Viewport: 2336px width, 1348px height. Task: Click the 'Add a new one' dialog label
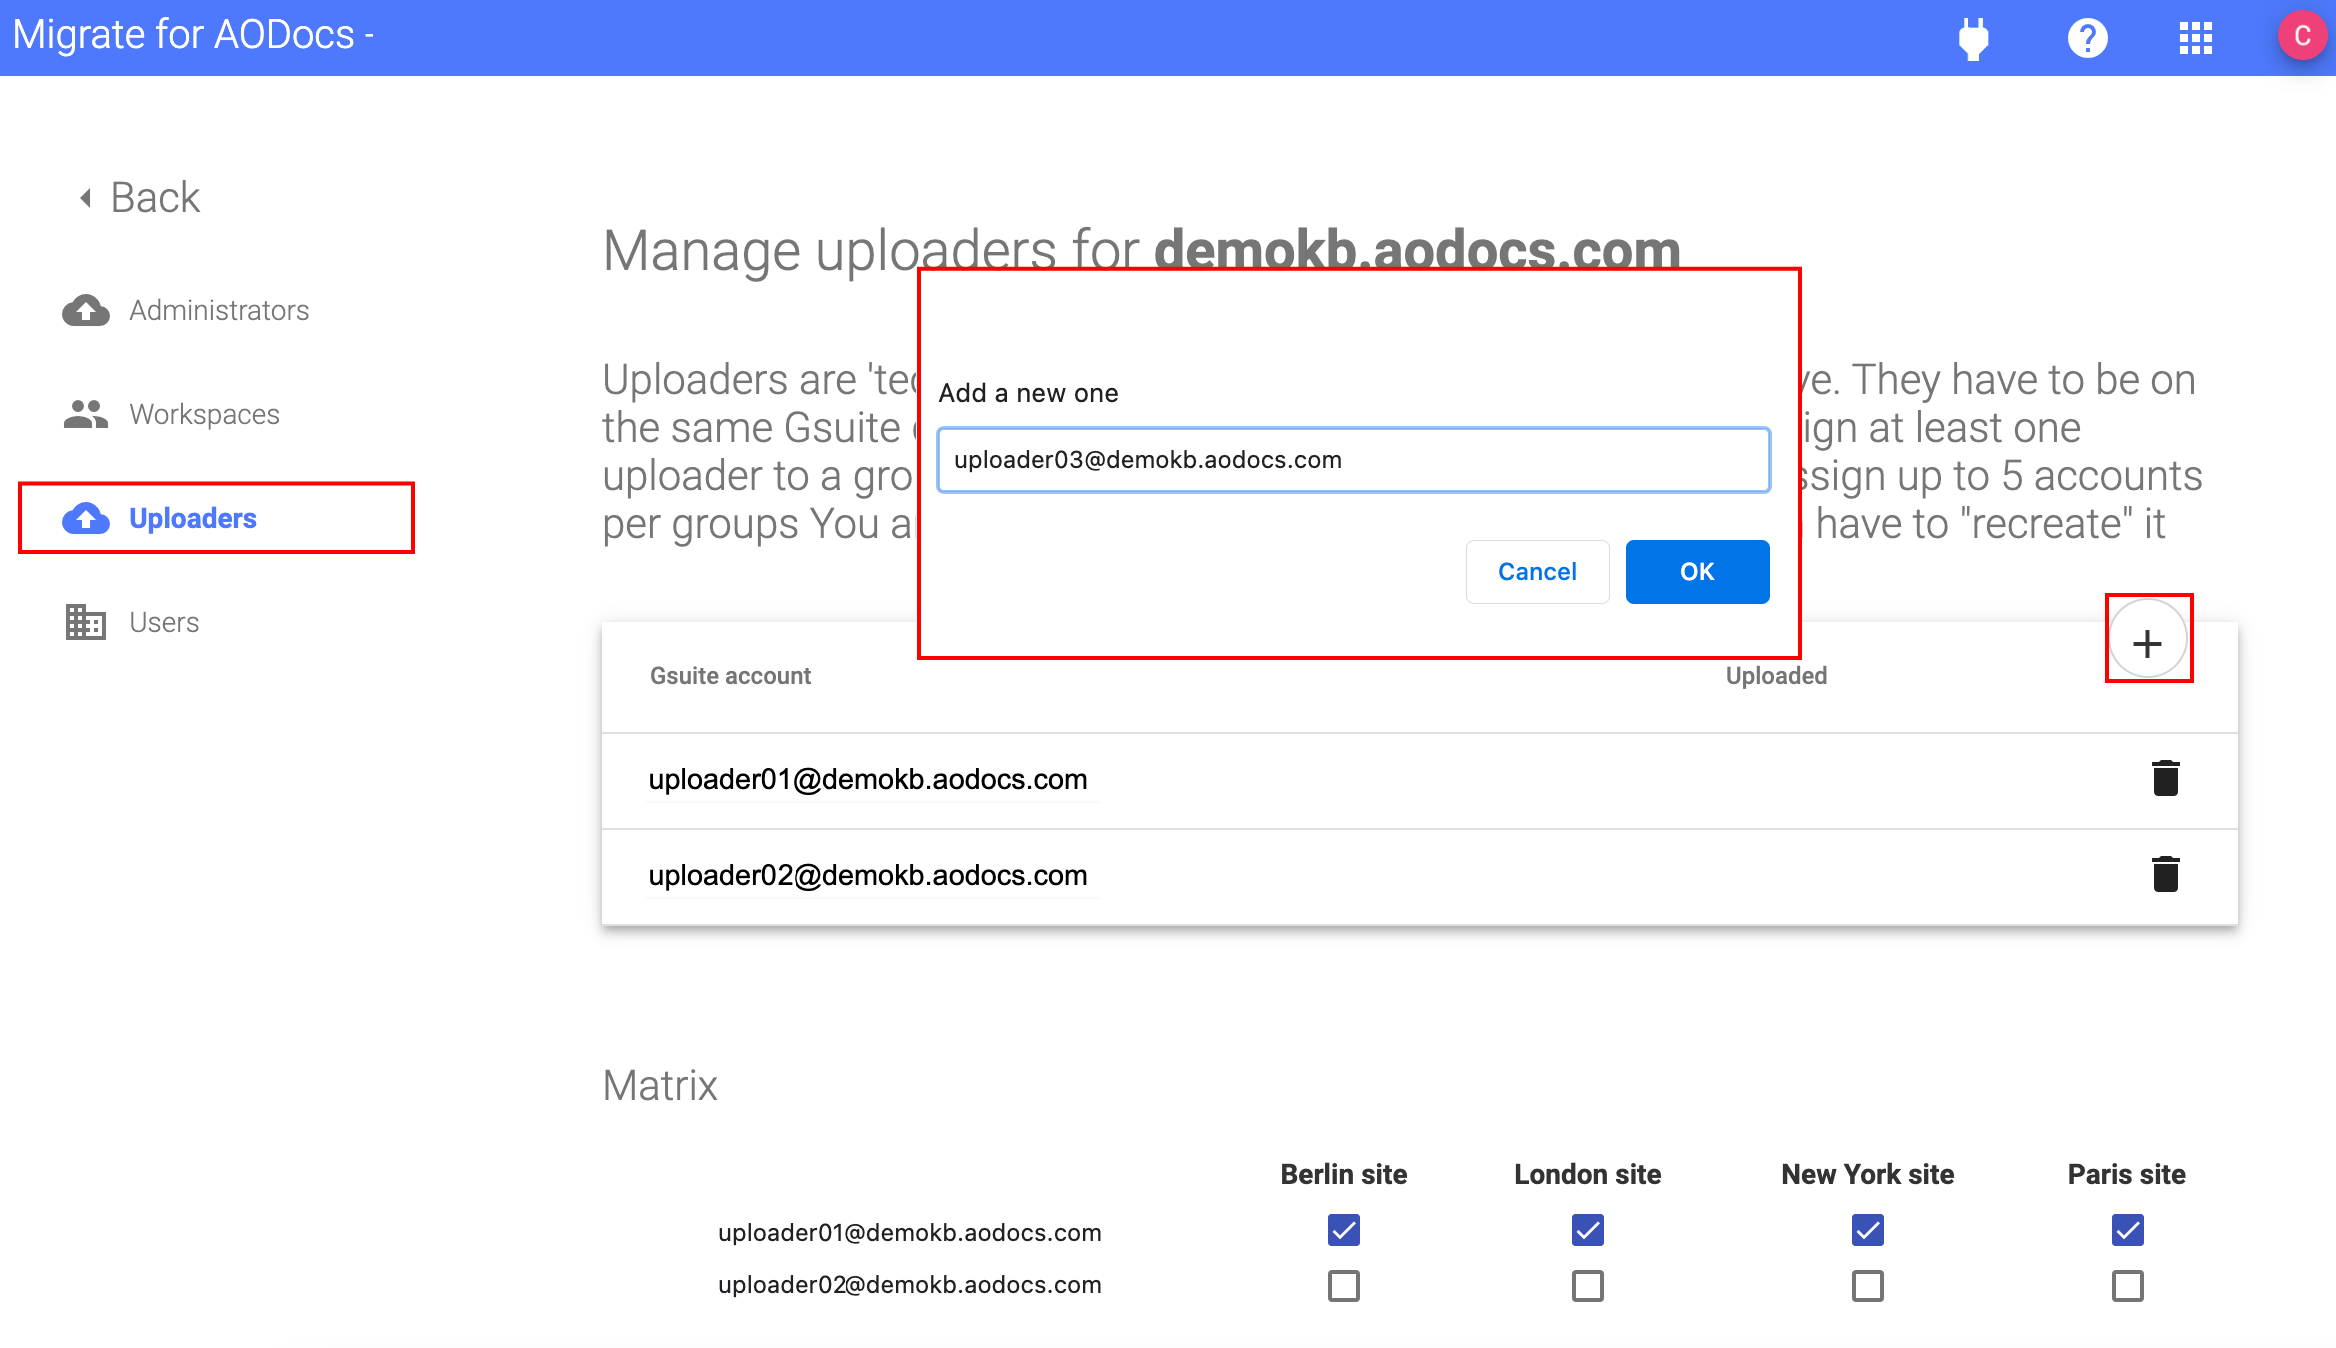pos(1028,393)
